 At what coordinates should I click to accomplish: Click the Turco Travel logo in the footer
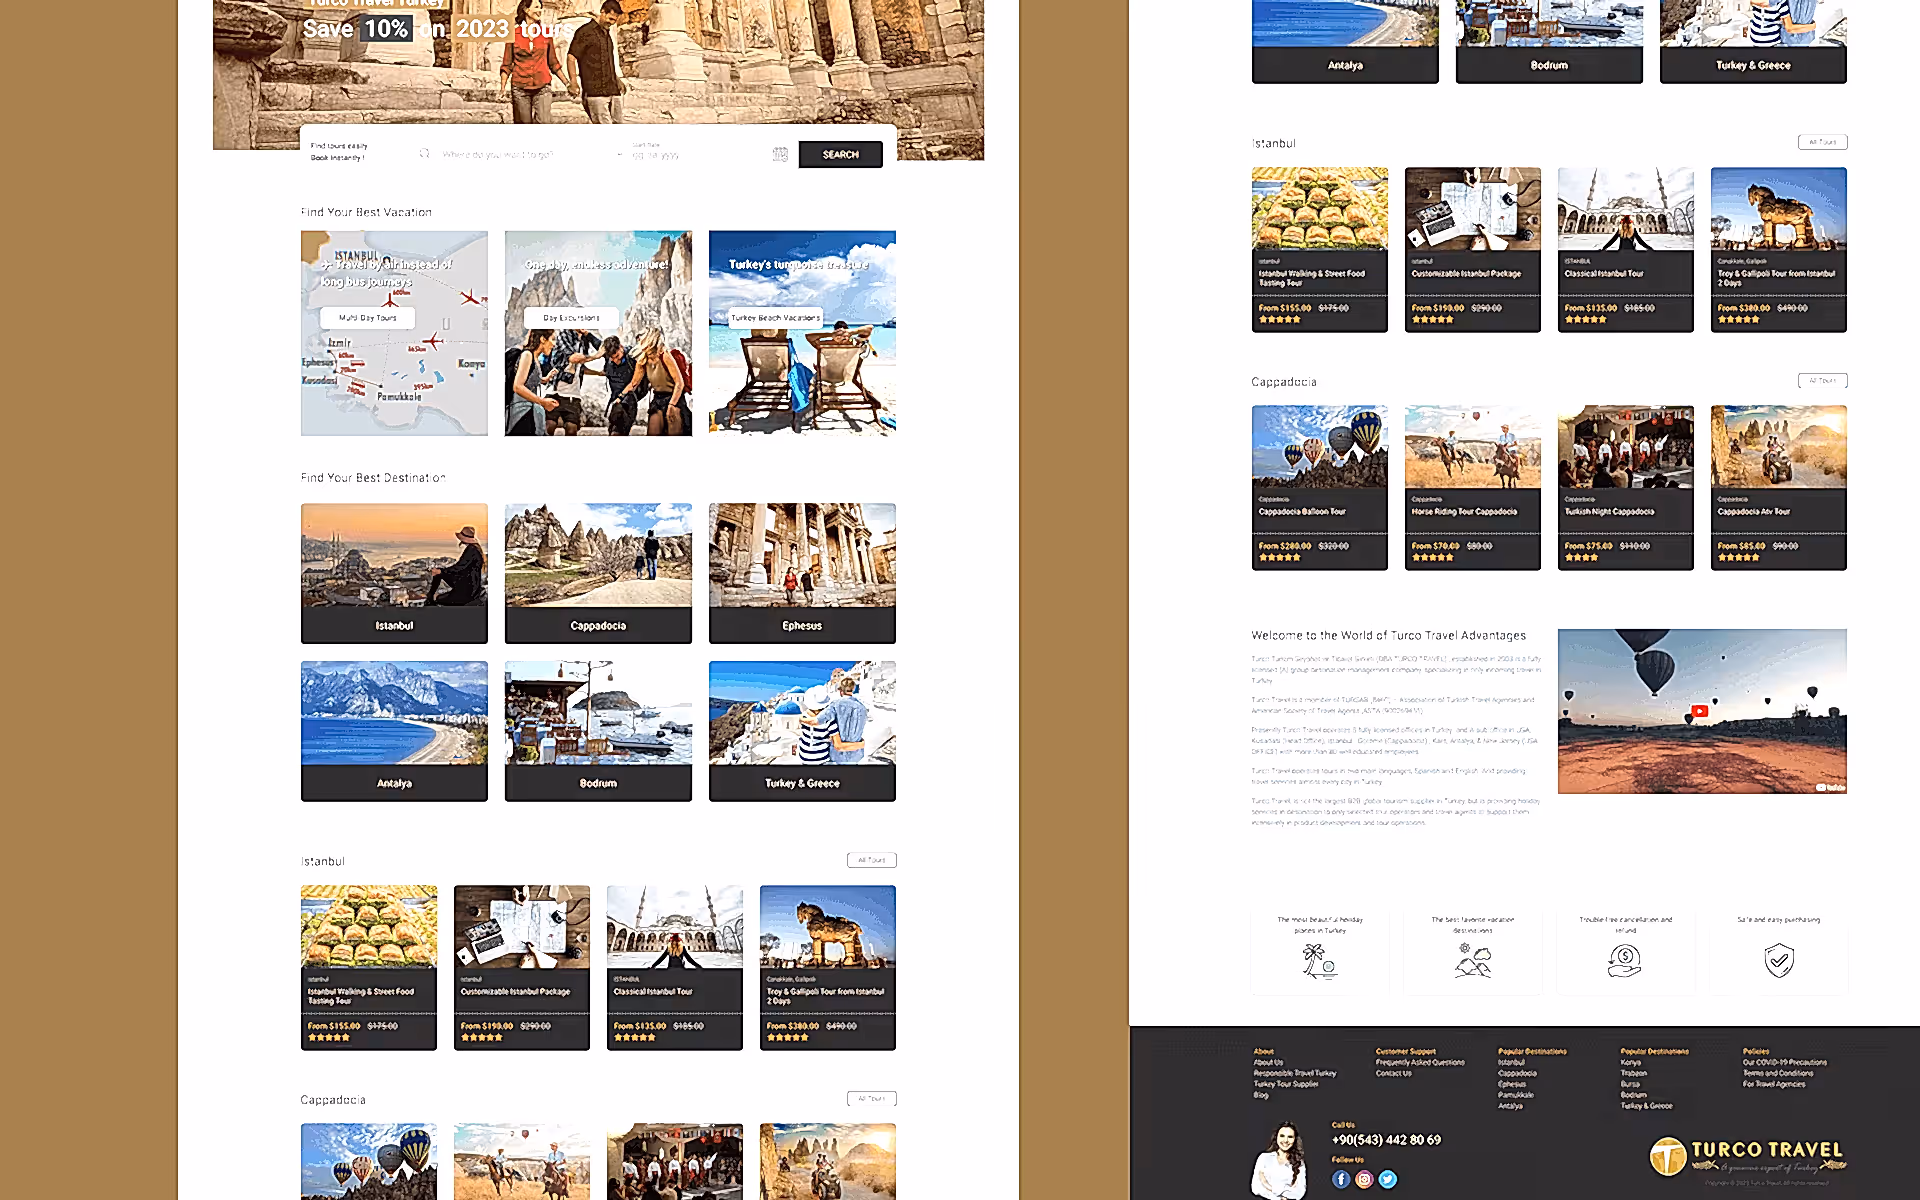click(1747, 1156)
